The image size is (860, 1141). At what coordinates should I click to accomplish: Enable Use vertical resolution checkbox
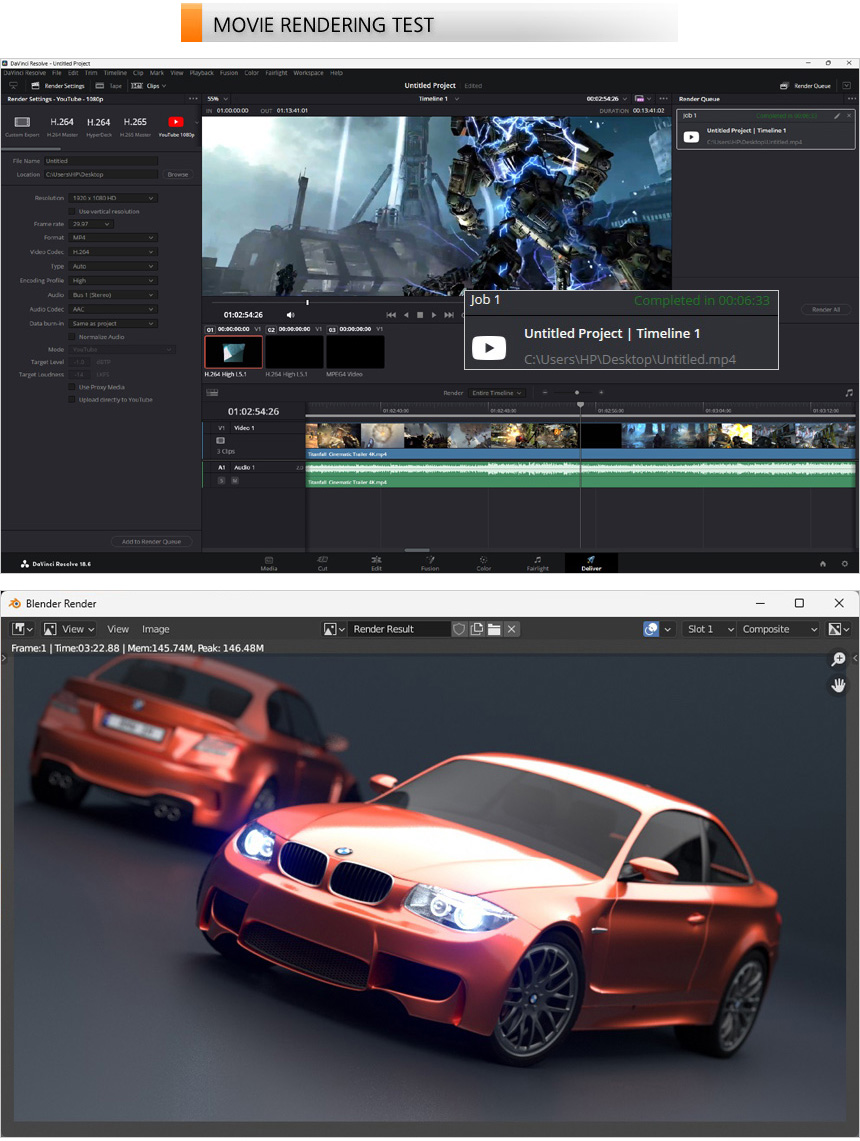[x=72, y=211]
